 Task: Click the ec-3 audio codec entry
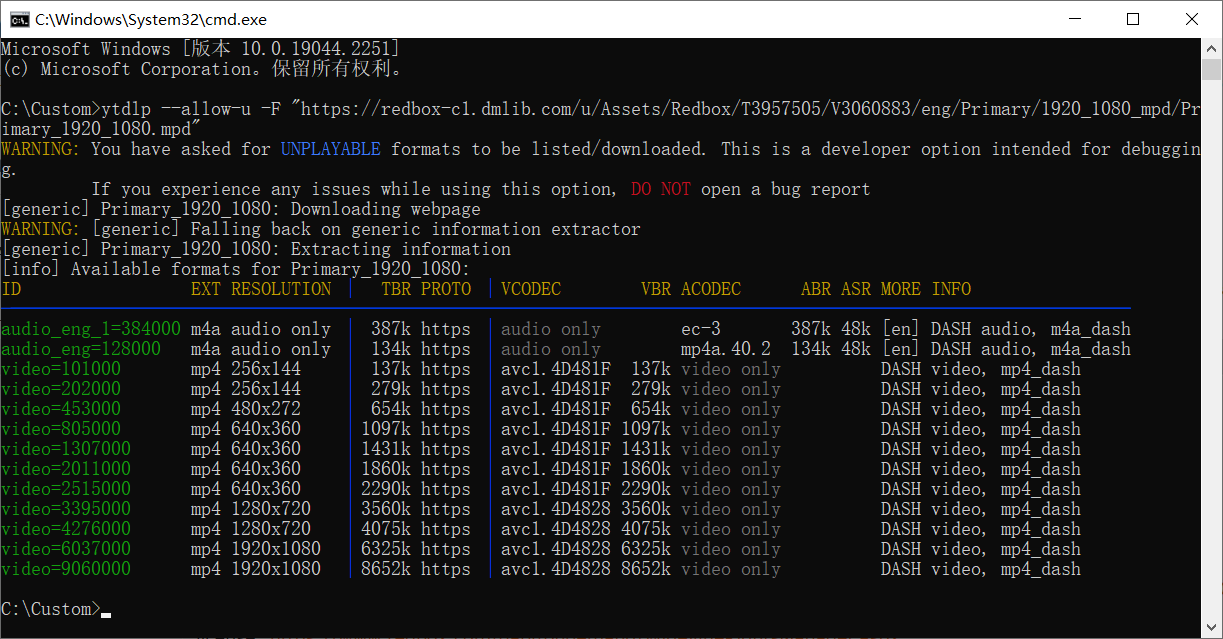point(700,329)
